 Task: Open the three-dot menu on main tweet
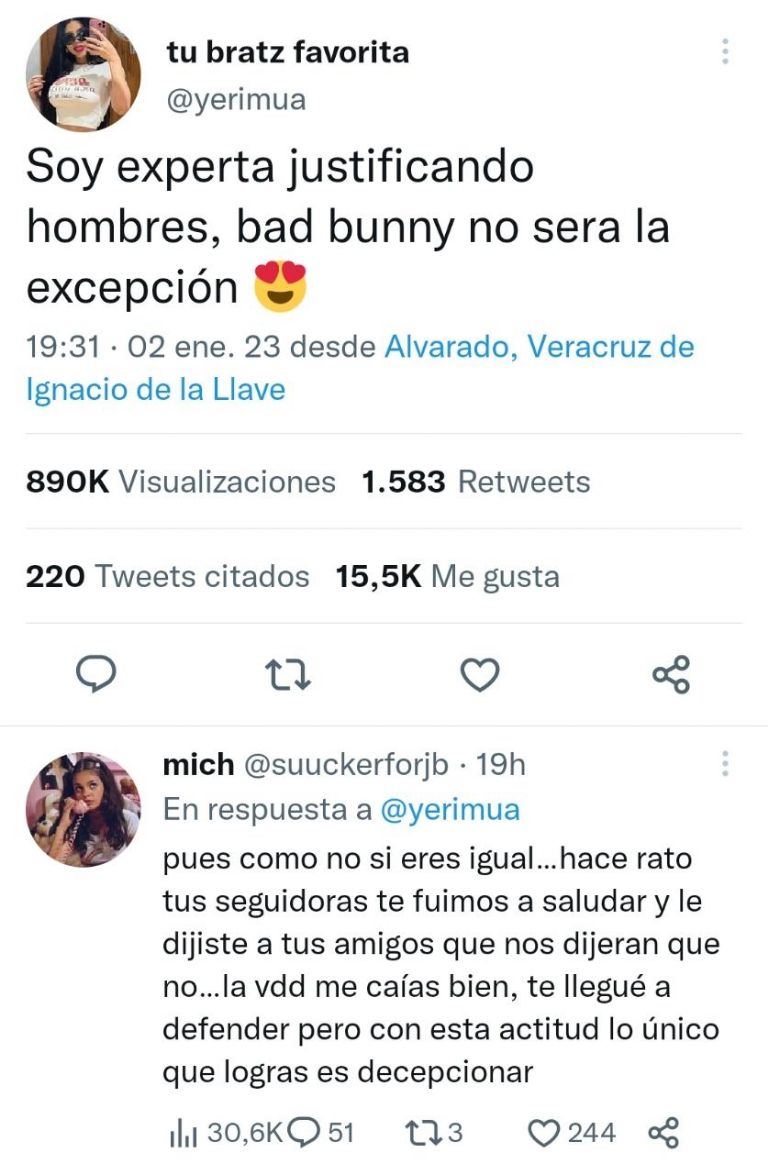point(725,52)
